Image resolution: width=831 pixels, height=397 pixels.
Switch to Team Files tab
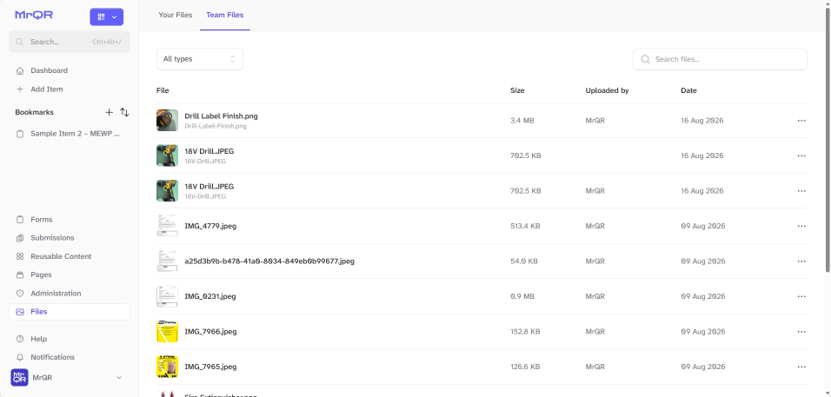coord(225,15)
